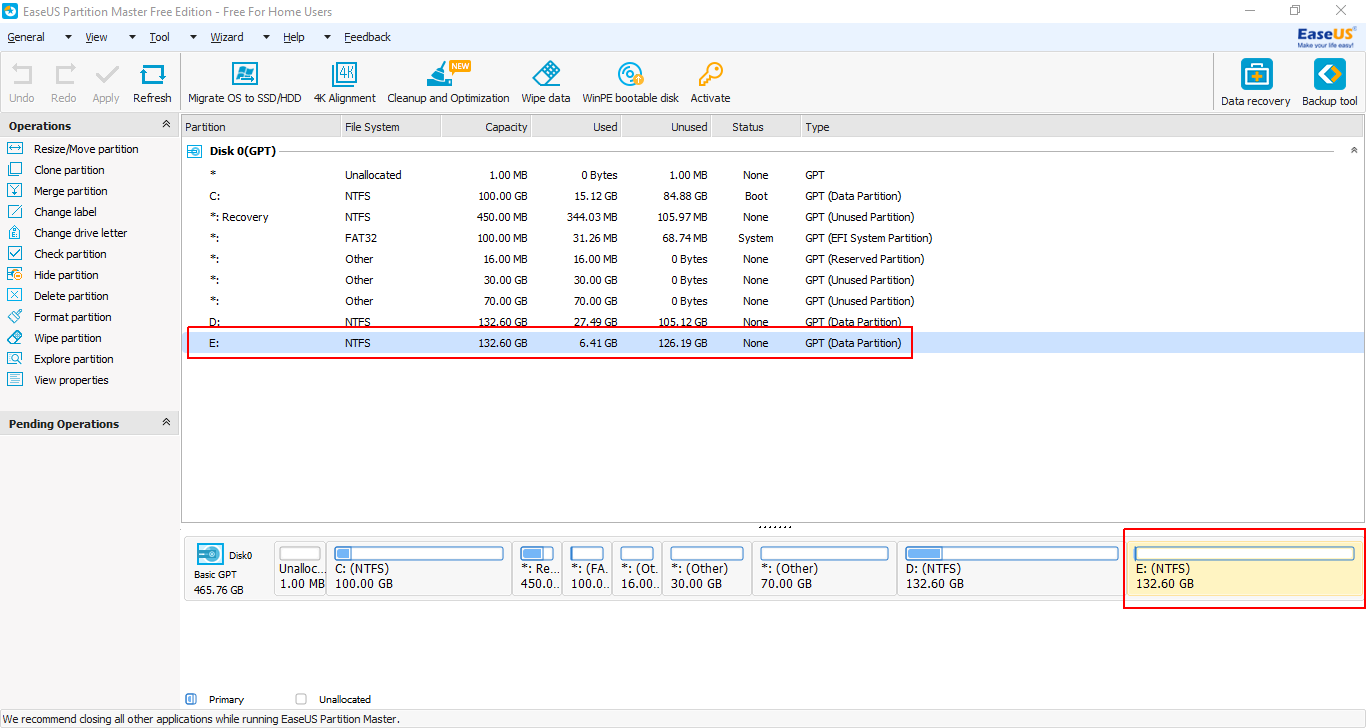Choose Clone partition operation
This screenshot has height=728, width=1366.
coord(69,170)
